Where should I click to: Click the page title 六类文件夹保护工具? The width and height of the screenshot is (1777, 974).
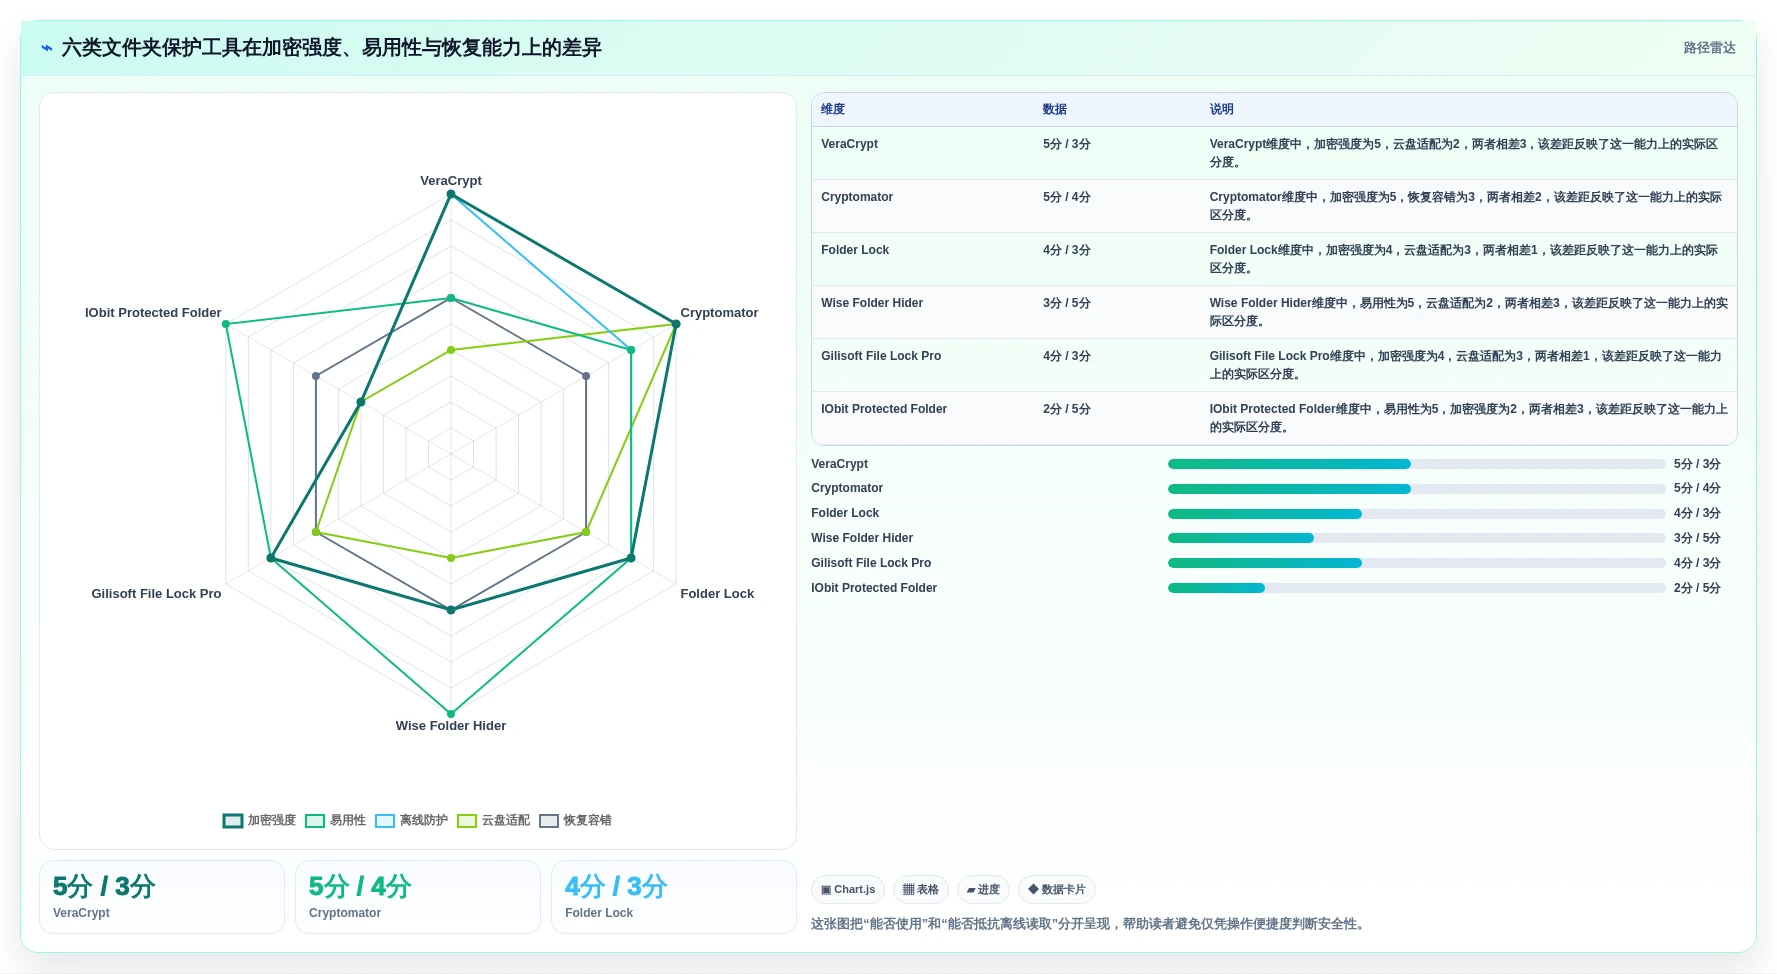click(x=331, y=48)
